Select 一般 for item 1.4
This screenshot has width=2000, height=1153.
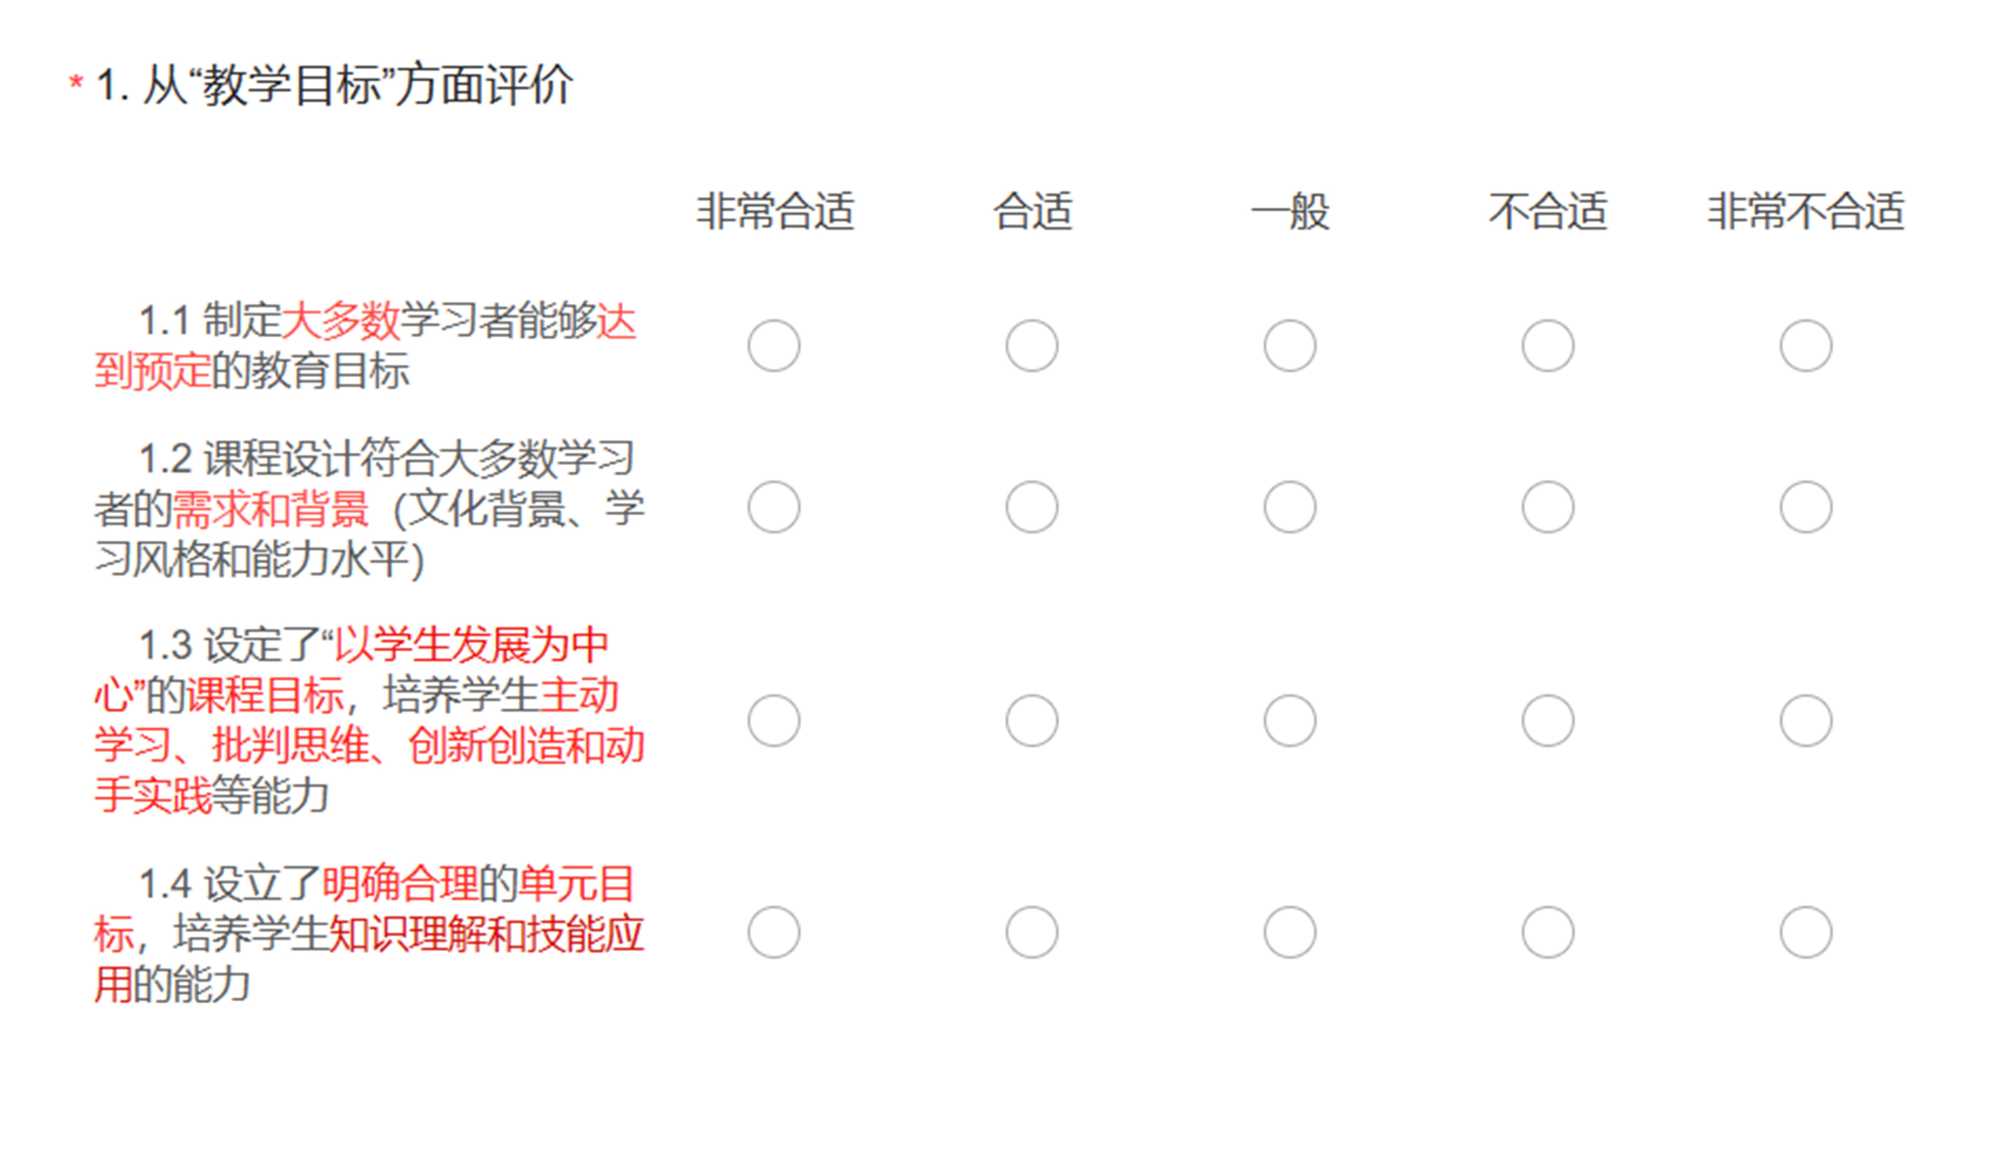coord(1290,932)
